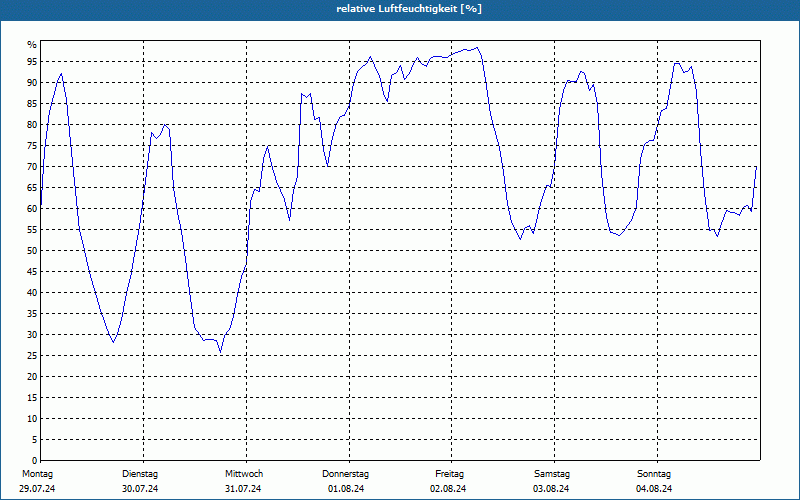Select the y-axis value "85"
Screen dimensions: 800x500
click(x=32, y=104)
